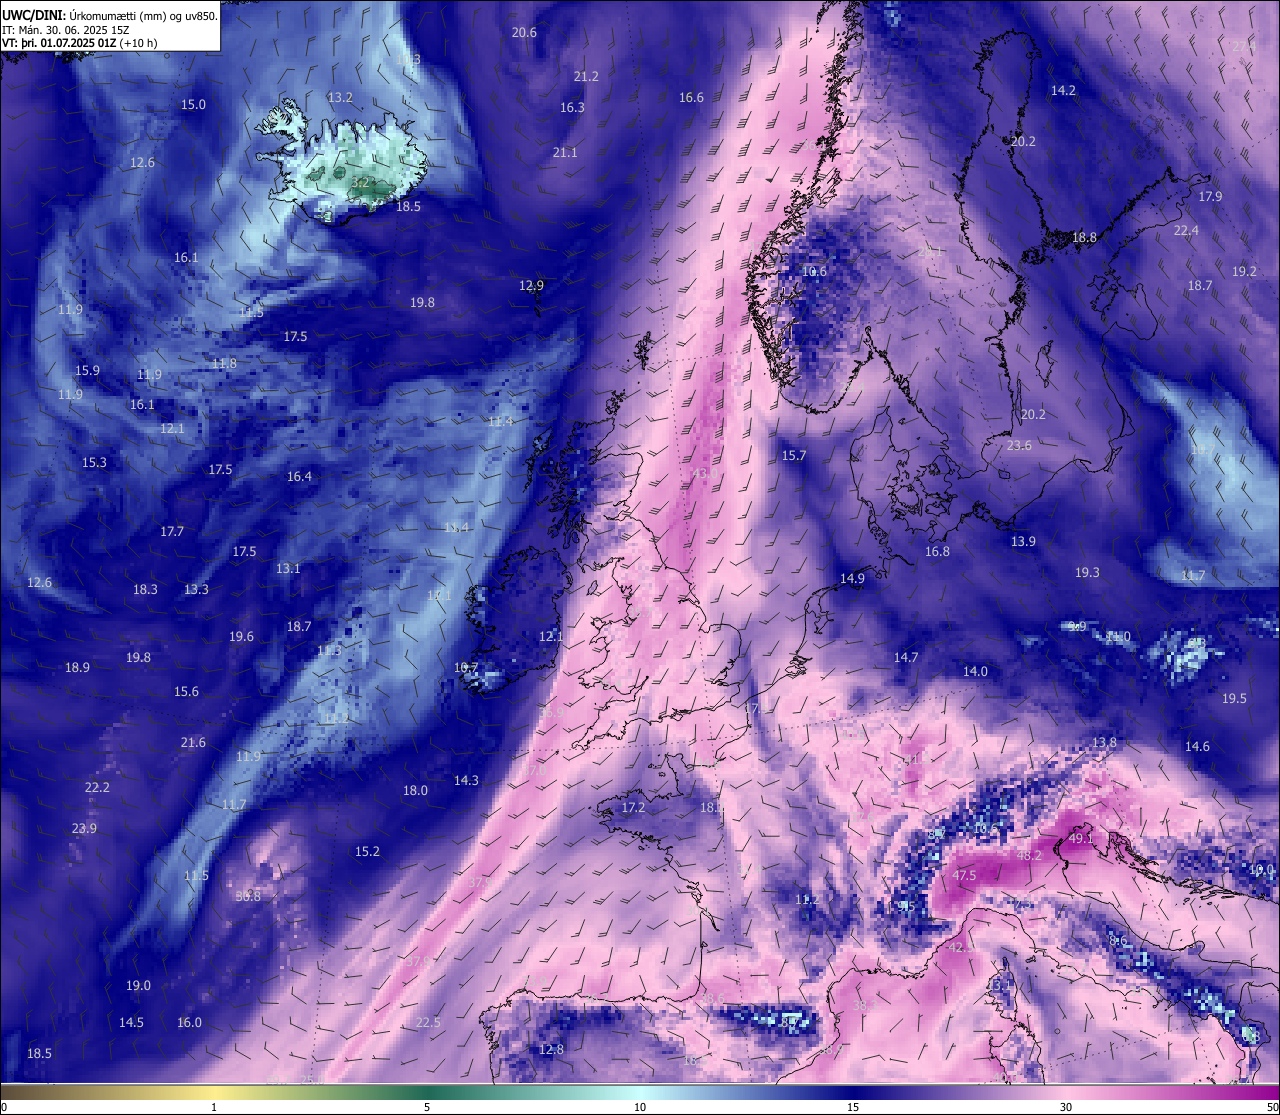Click the 16.3 map value

pyautogui.click(x=572, y=108)
